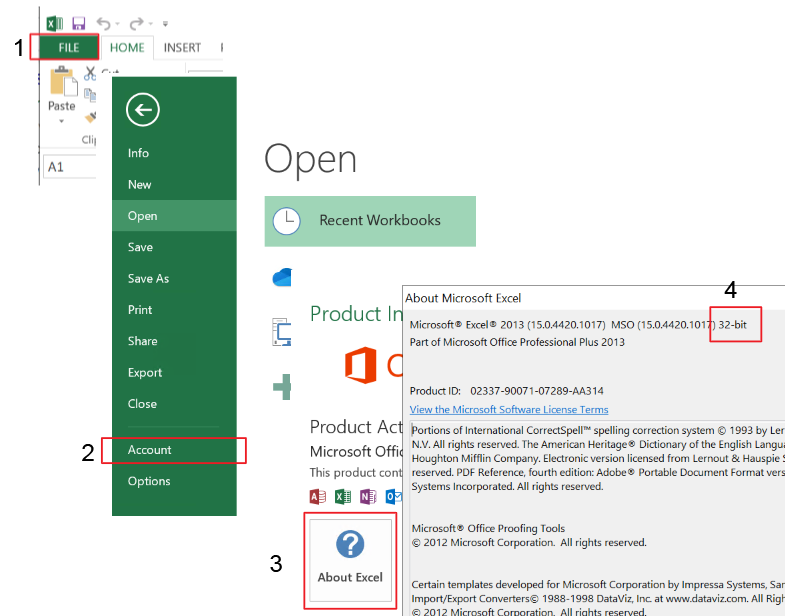Click the OneNote app icon
785x616 pixels.
pyautogui.click(x=368, y=496)
